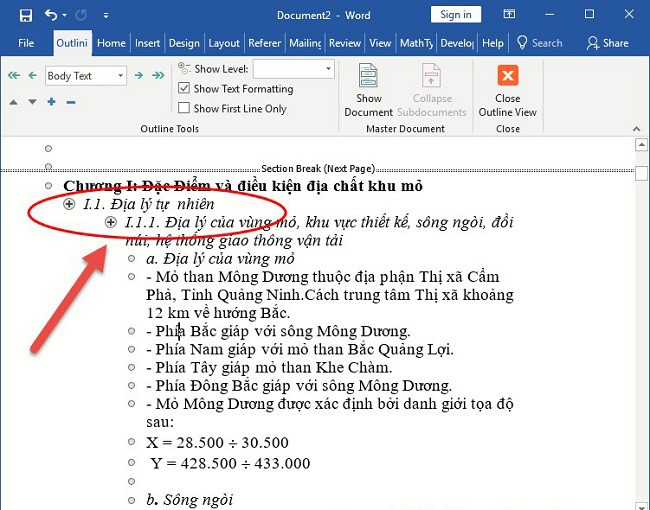This screenshot has width=650, height=510.
Task: Click the Outline Tools group label
Action: 170,129
